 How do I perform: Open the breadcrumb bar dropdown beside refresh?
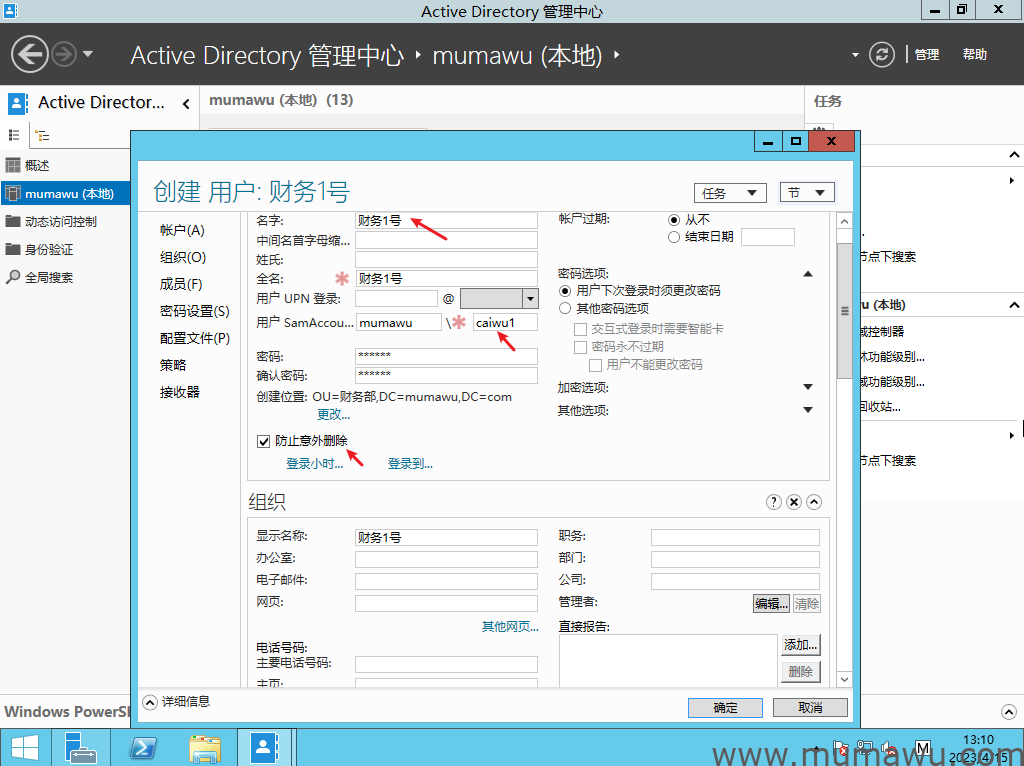coord(855,55)
